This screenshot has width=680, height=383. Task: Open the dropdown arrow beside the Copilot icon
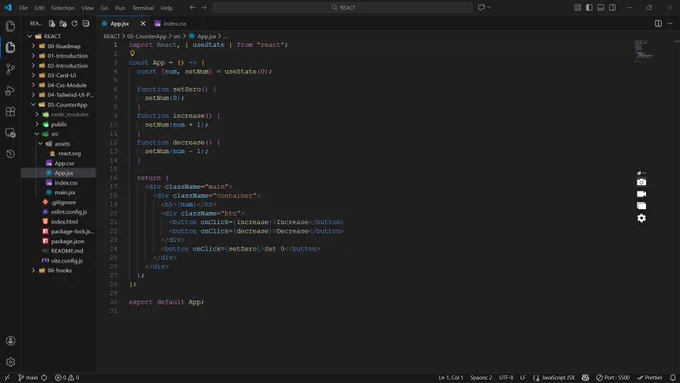[489, 7]
